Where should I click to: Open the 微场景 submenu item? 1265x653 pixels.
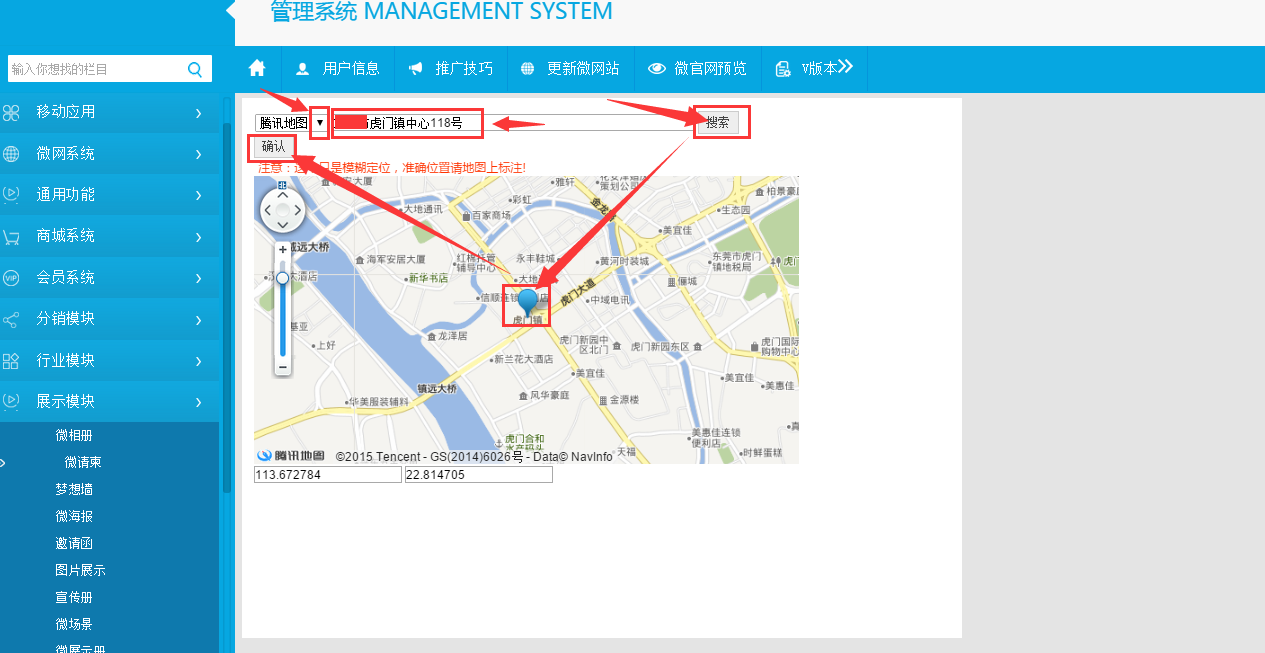tap(74, 625)
